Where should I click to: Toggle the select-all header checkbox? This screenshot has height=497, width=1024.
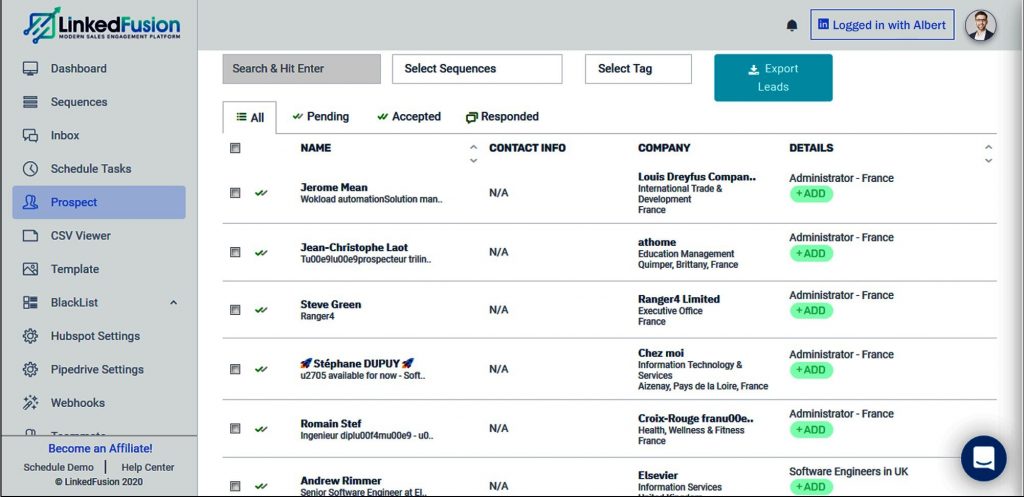tap(235, 148)
